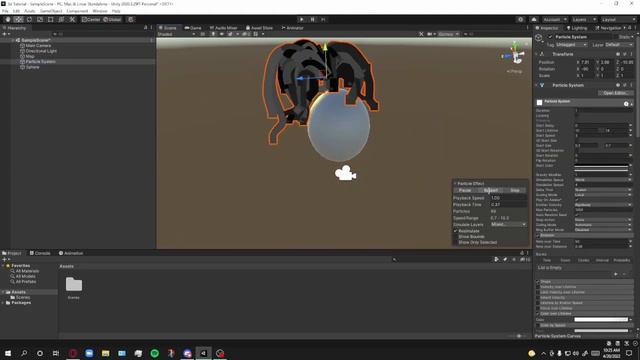Toggle the Resimulate checkbox
This screenshot has height=360, width=640.
pos(456,231)
